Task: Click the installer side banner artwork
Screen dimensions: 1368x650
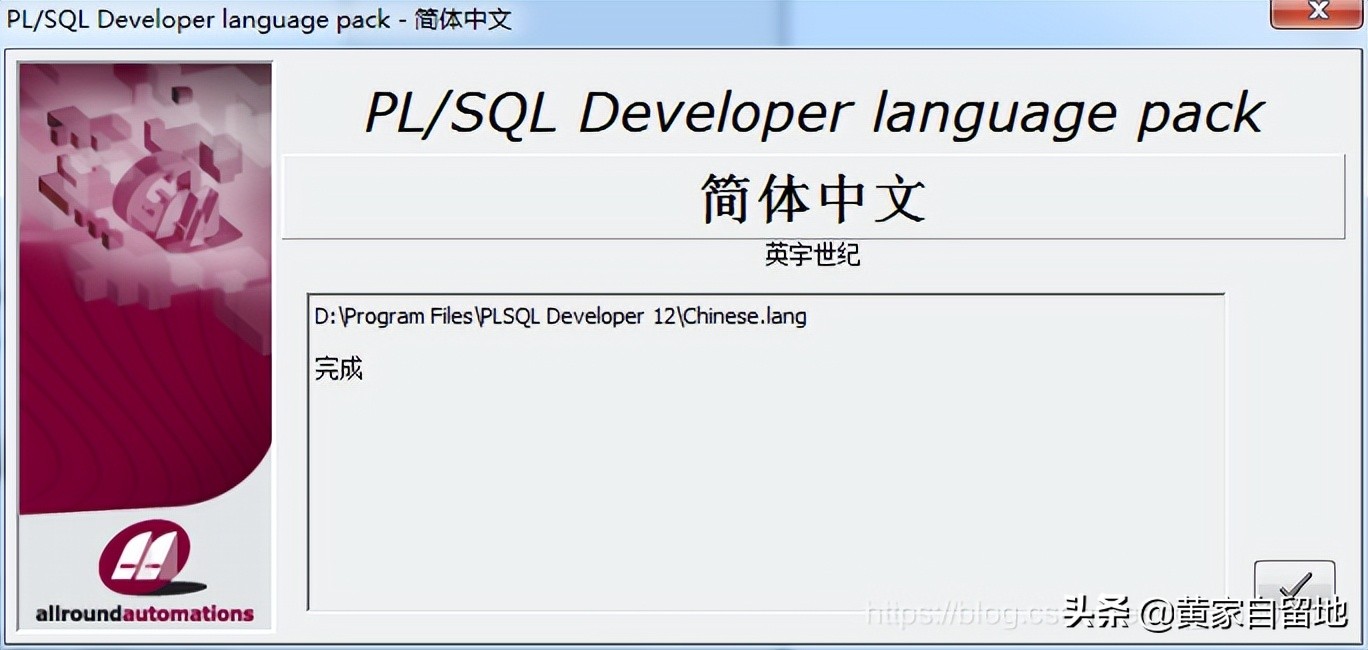Action: [145, 346]
